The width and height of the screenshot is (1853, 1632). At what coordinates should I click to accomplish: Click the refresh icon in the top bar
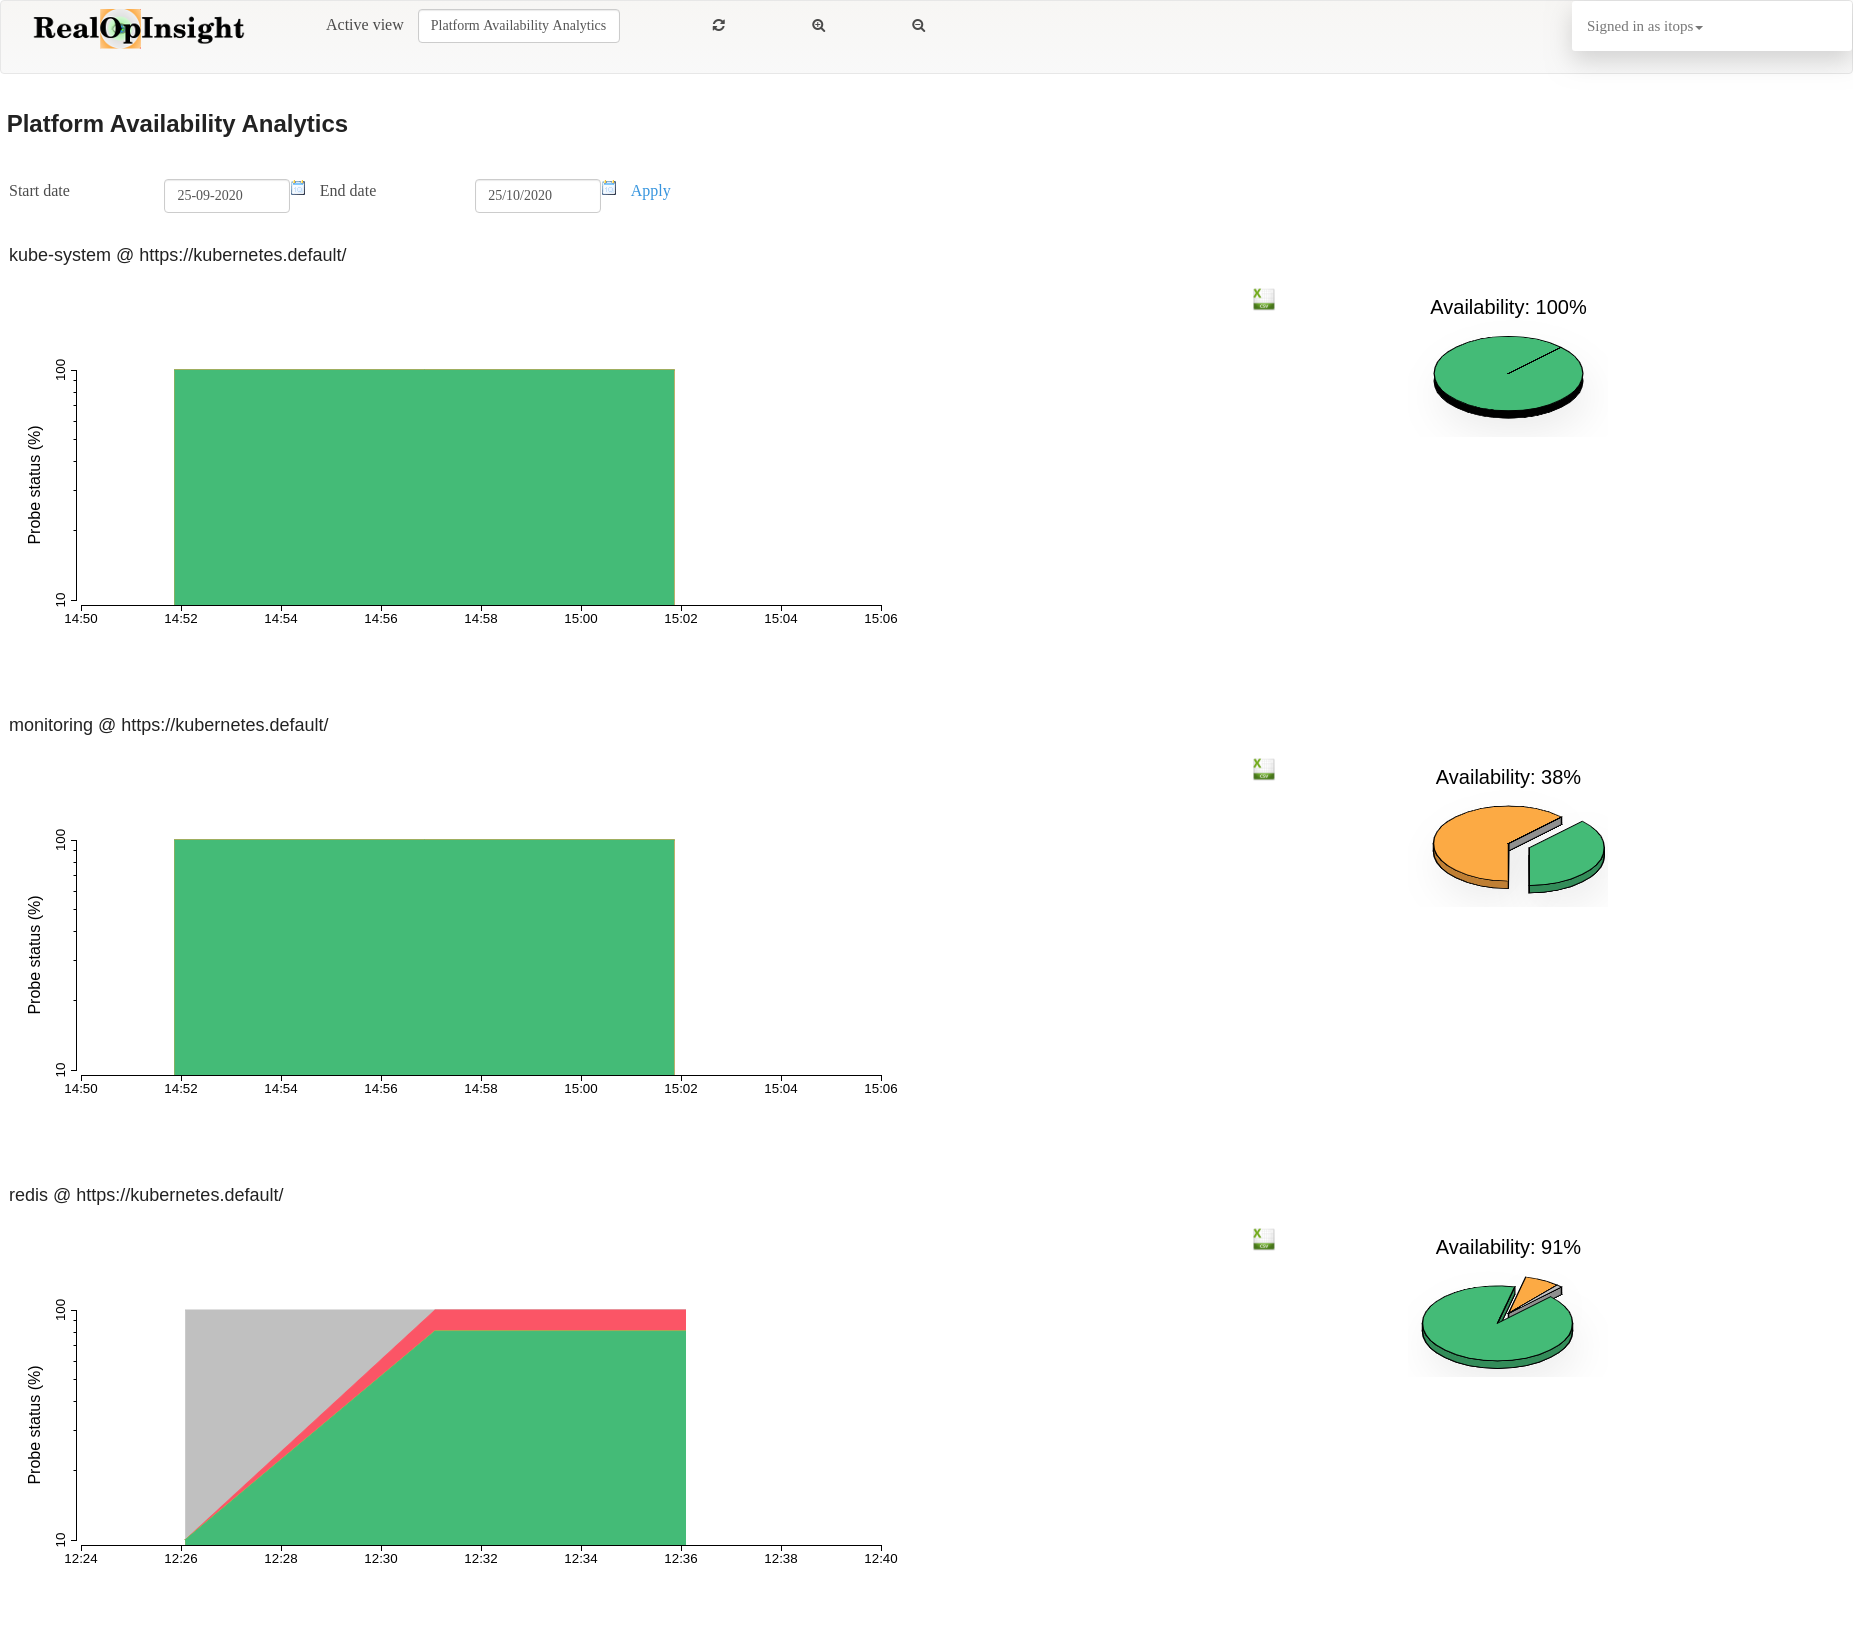[x=718, y=25]
